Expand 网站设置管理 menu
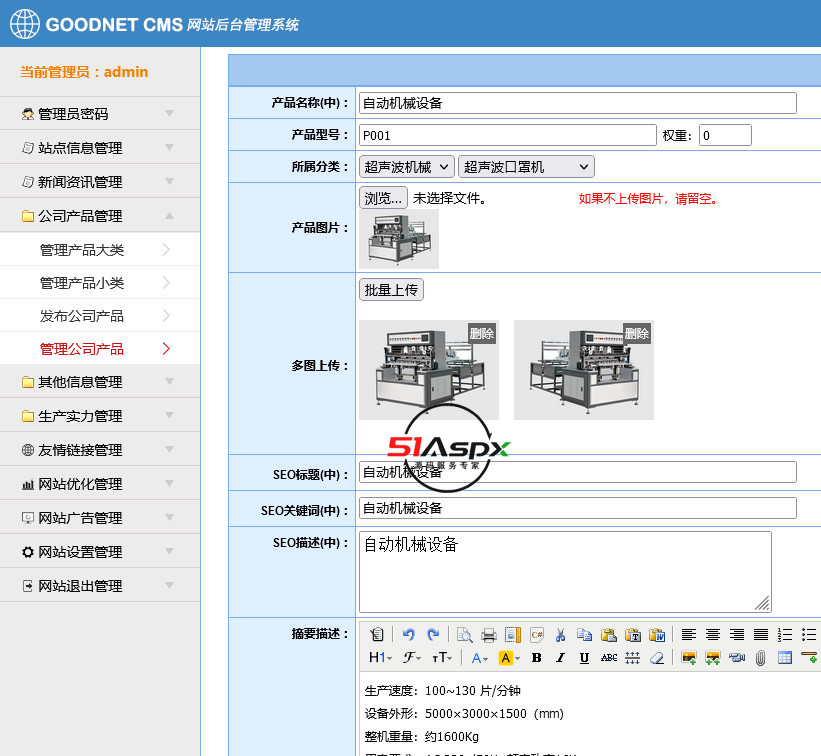The height and width of the screenshot is (756, 821). coord(100,552)
